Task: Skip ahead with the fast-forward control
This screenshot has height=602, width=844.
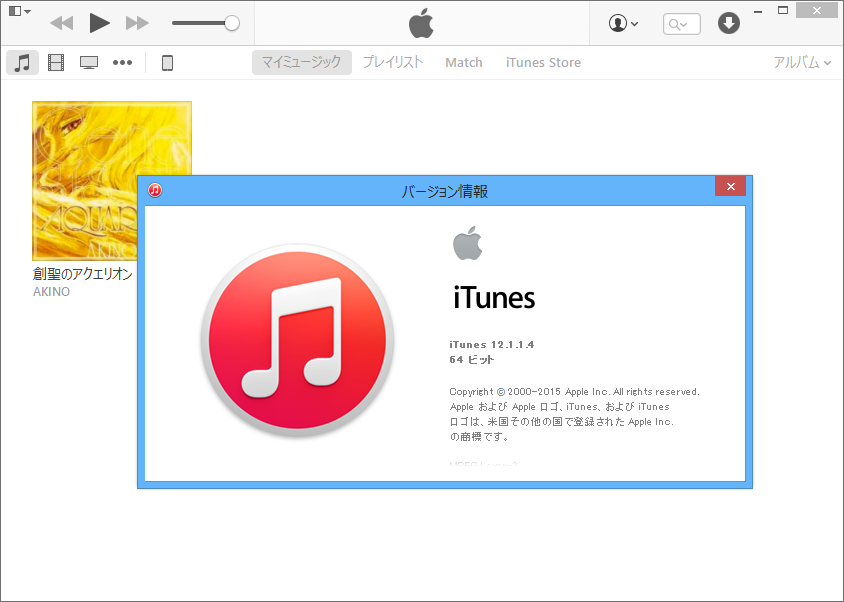Action: coord(136,22)
